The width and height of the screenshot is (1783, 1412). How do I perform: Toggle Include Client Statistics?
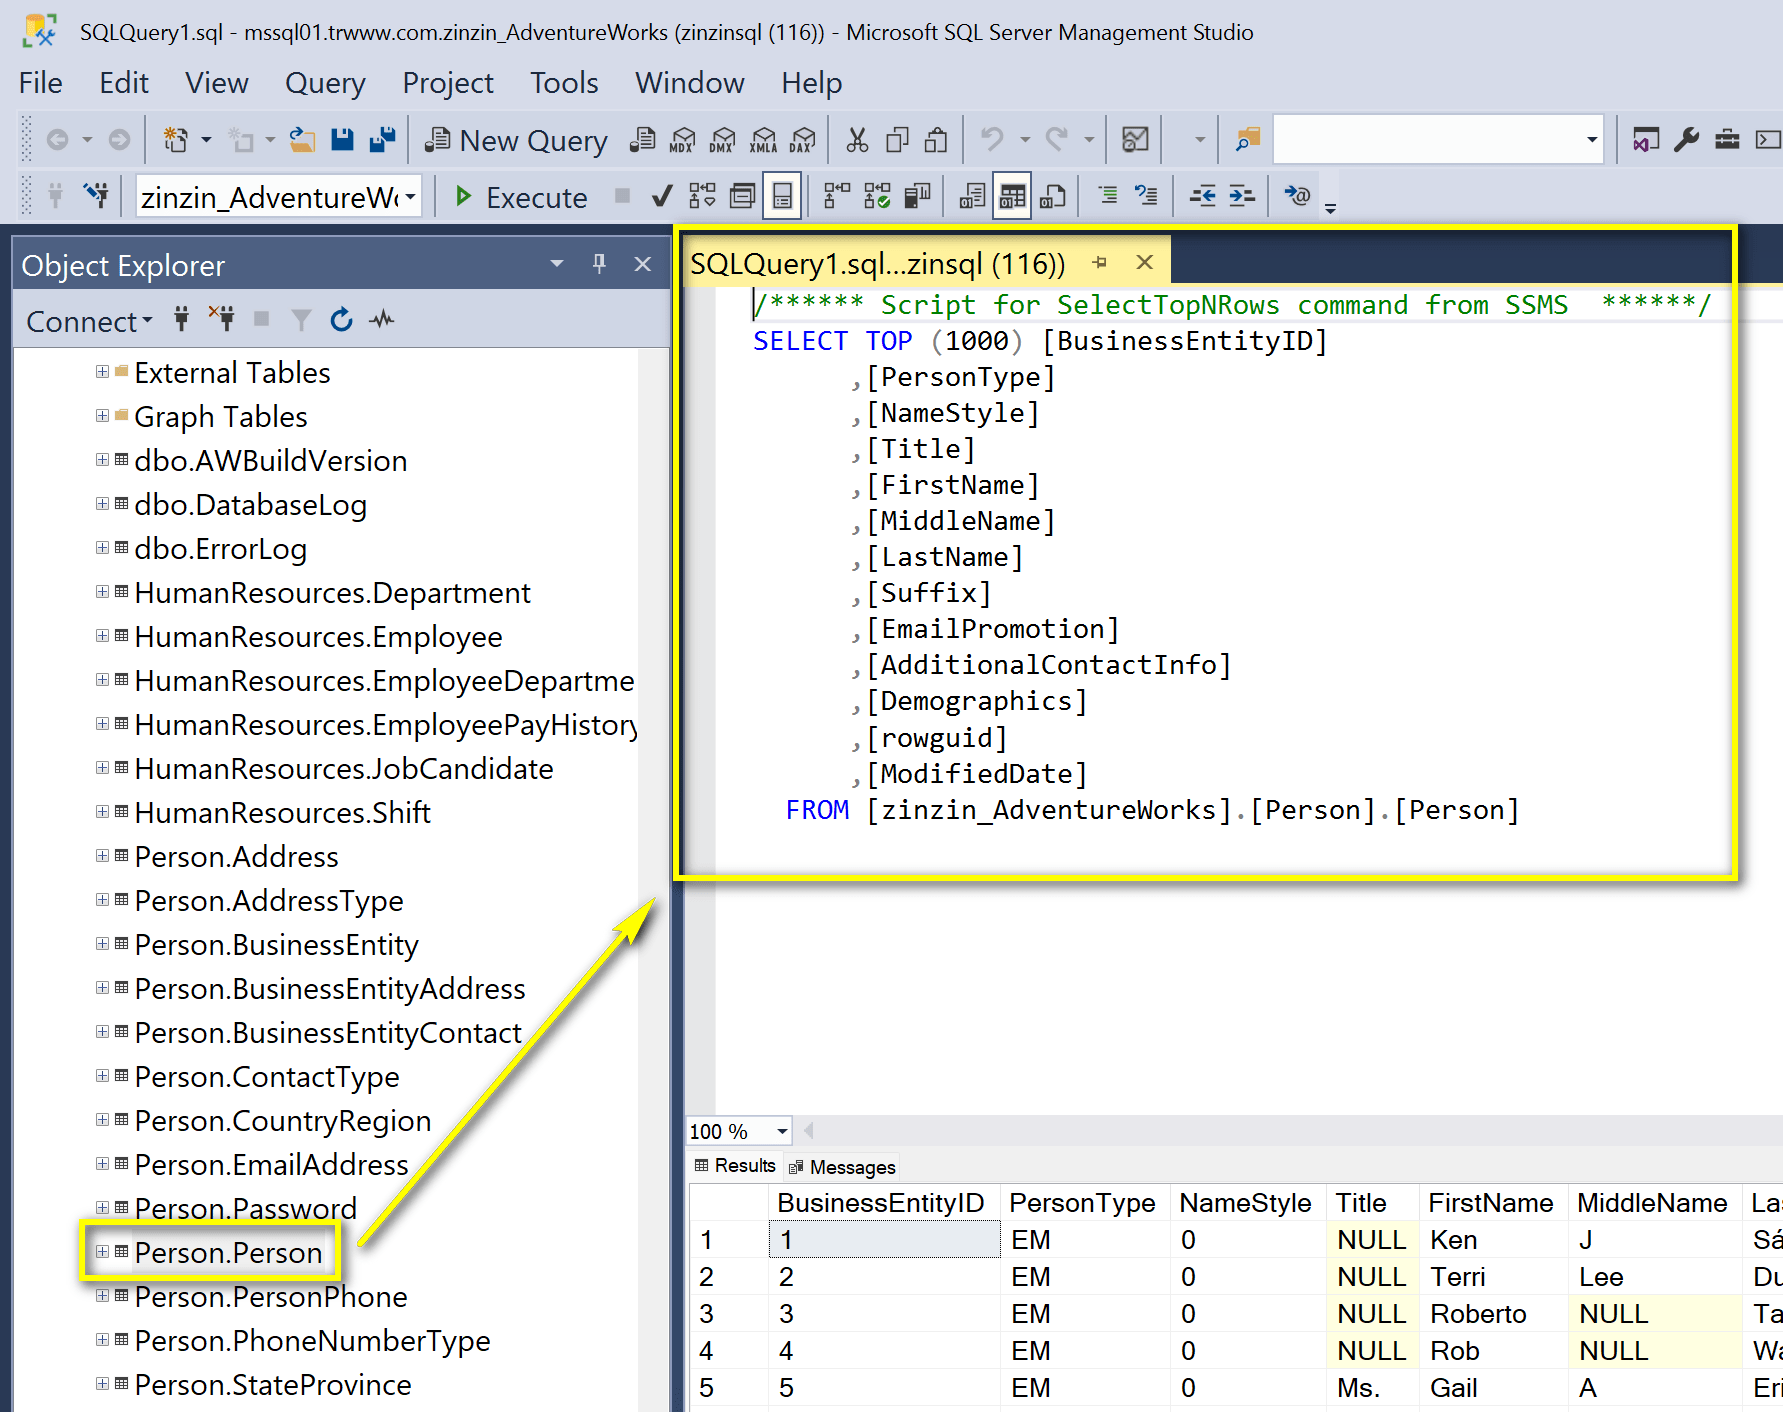[917, 196]
